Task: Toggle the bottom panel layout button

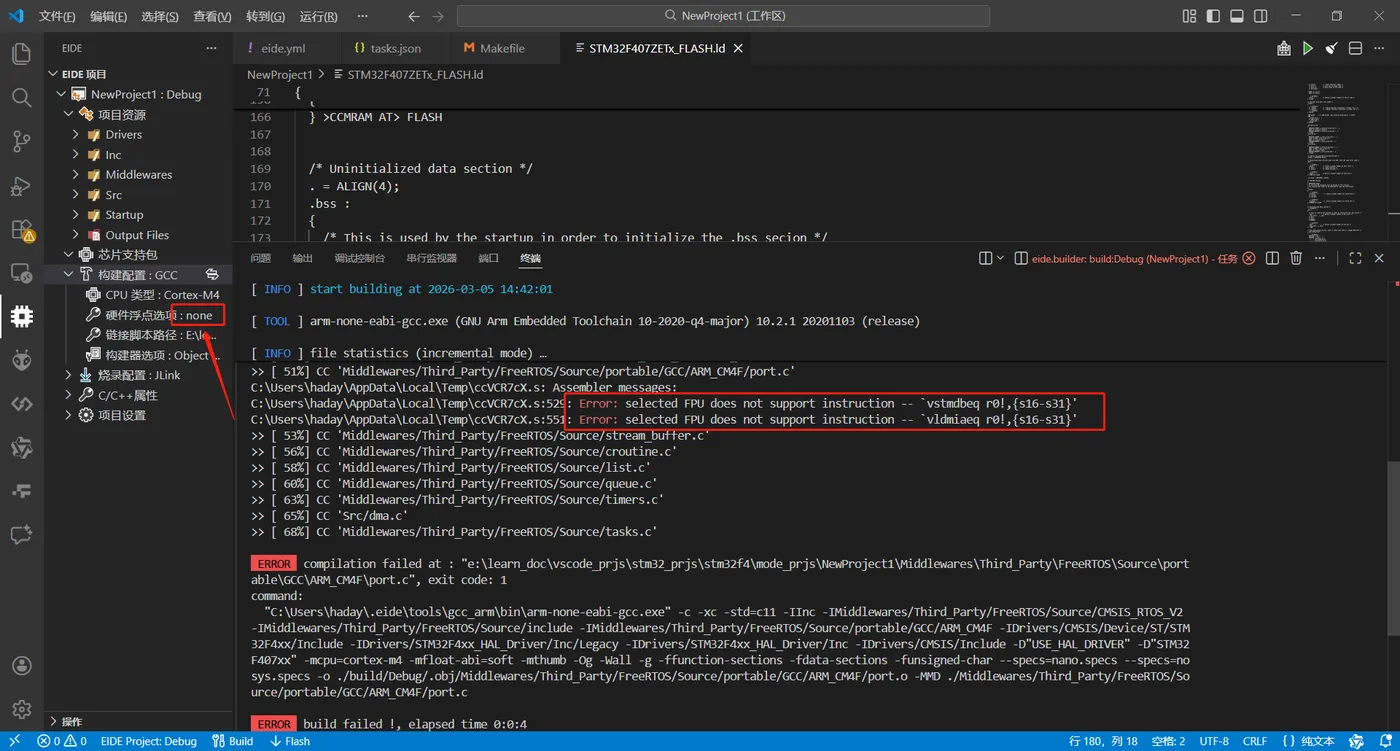Action: (1237, 16)
